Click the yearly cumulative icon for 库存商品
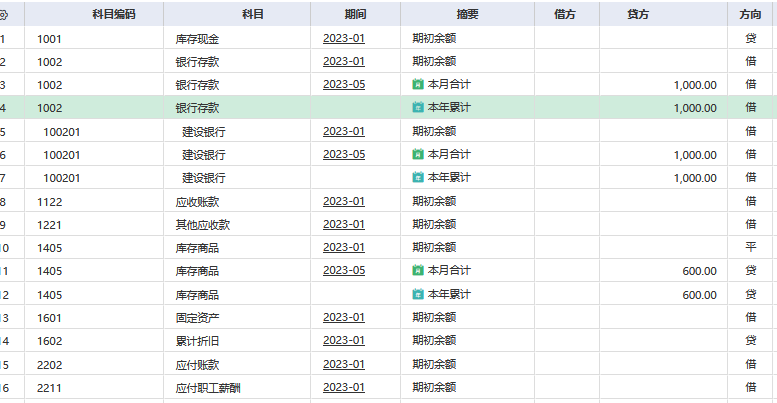 (x=418, y=295)
